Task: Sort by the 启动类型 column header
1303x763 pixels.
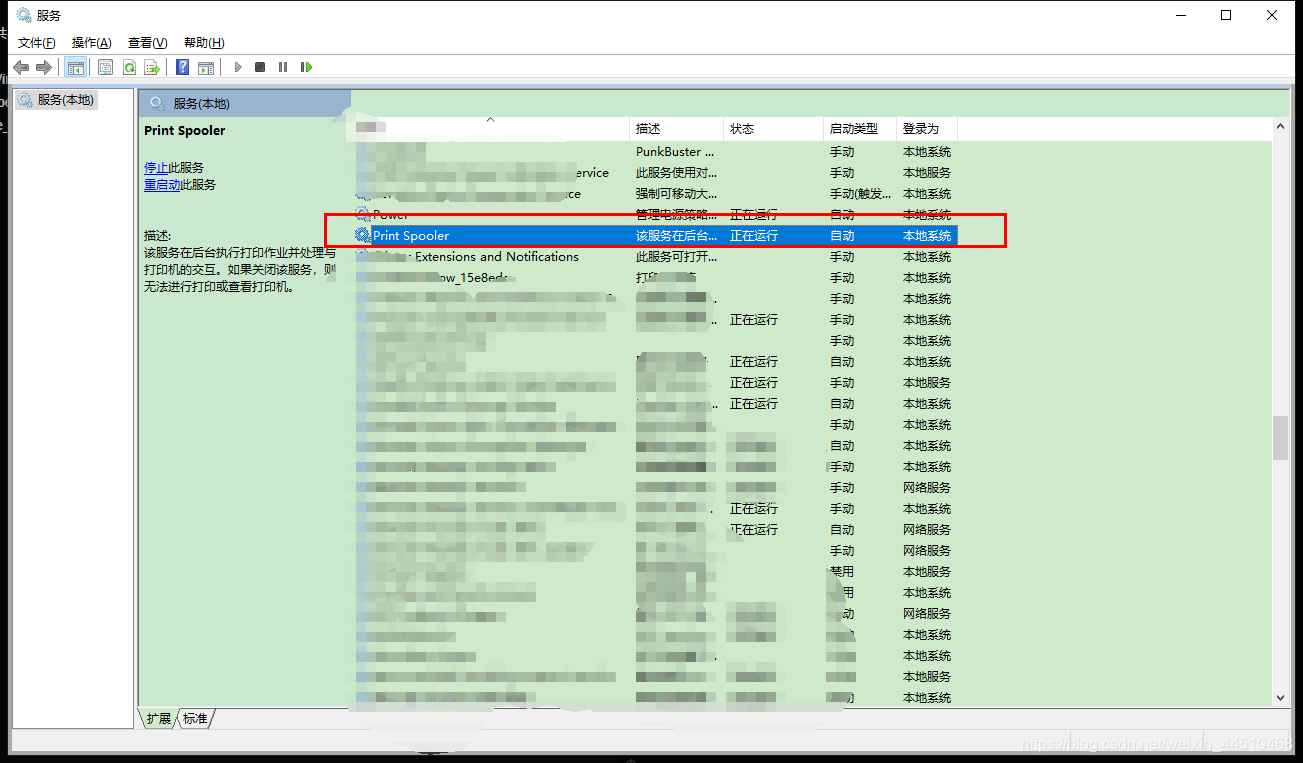Action: [859, 129]
